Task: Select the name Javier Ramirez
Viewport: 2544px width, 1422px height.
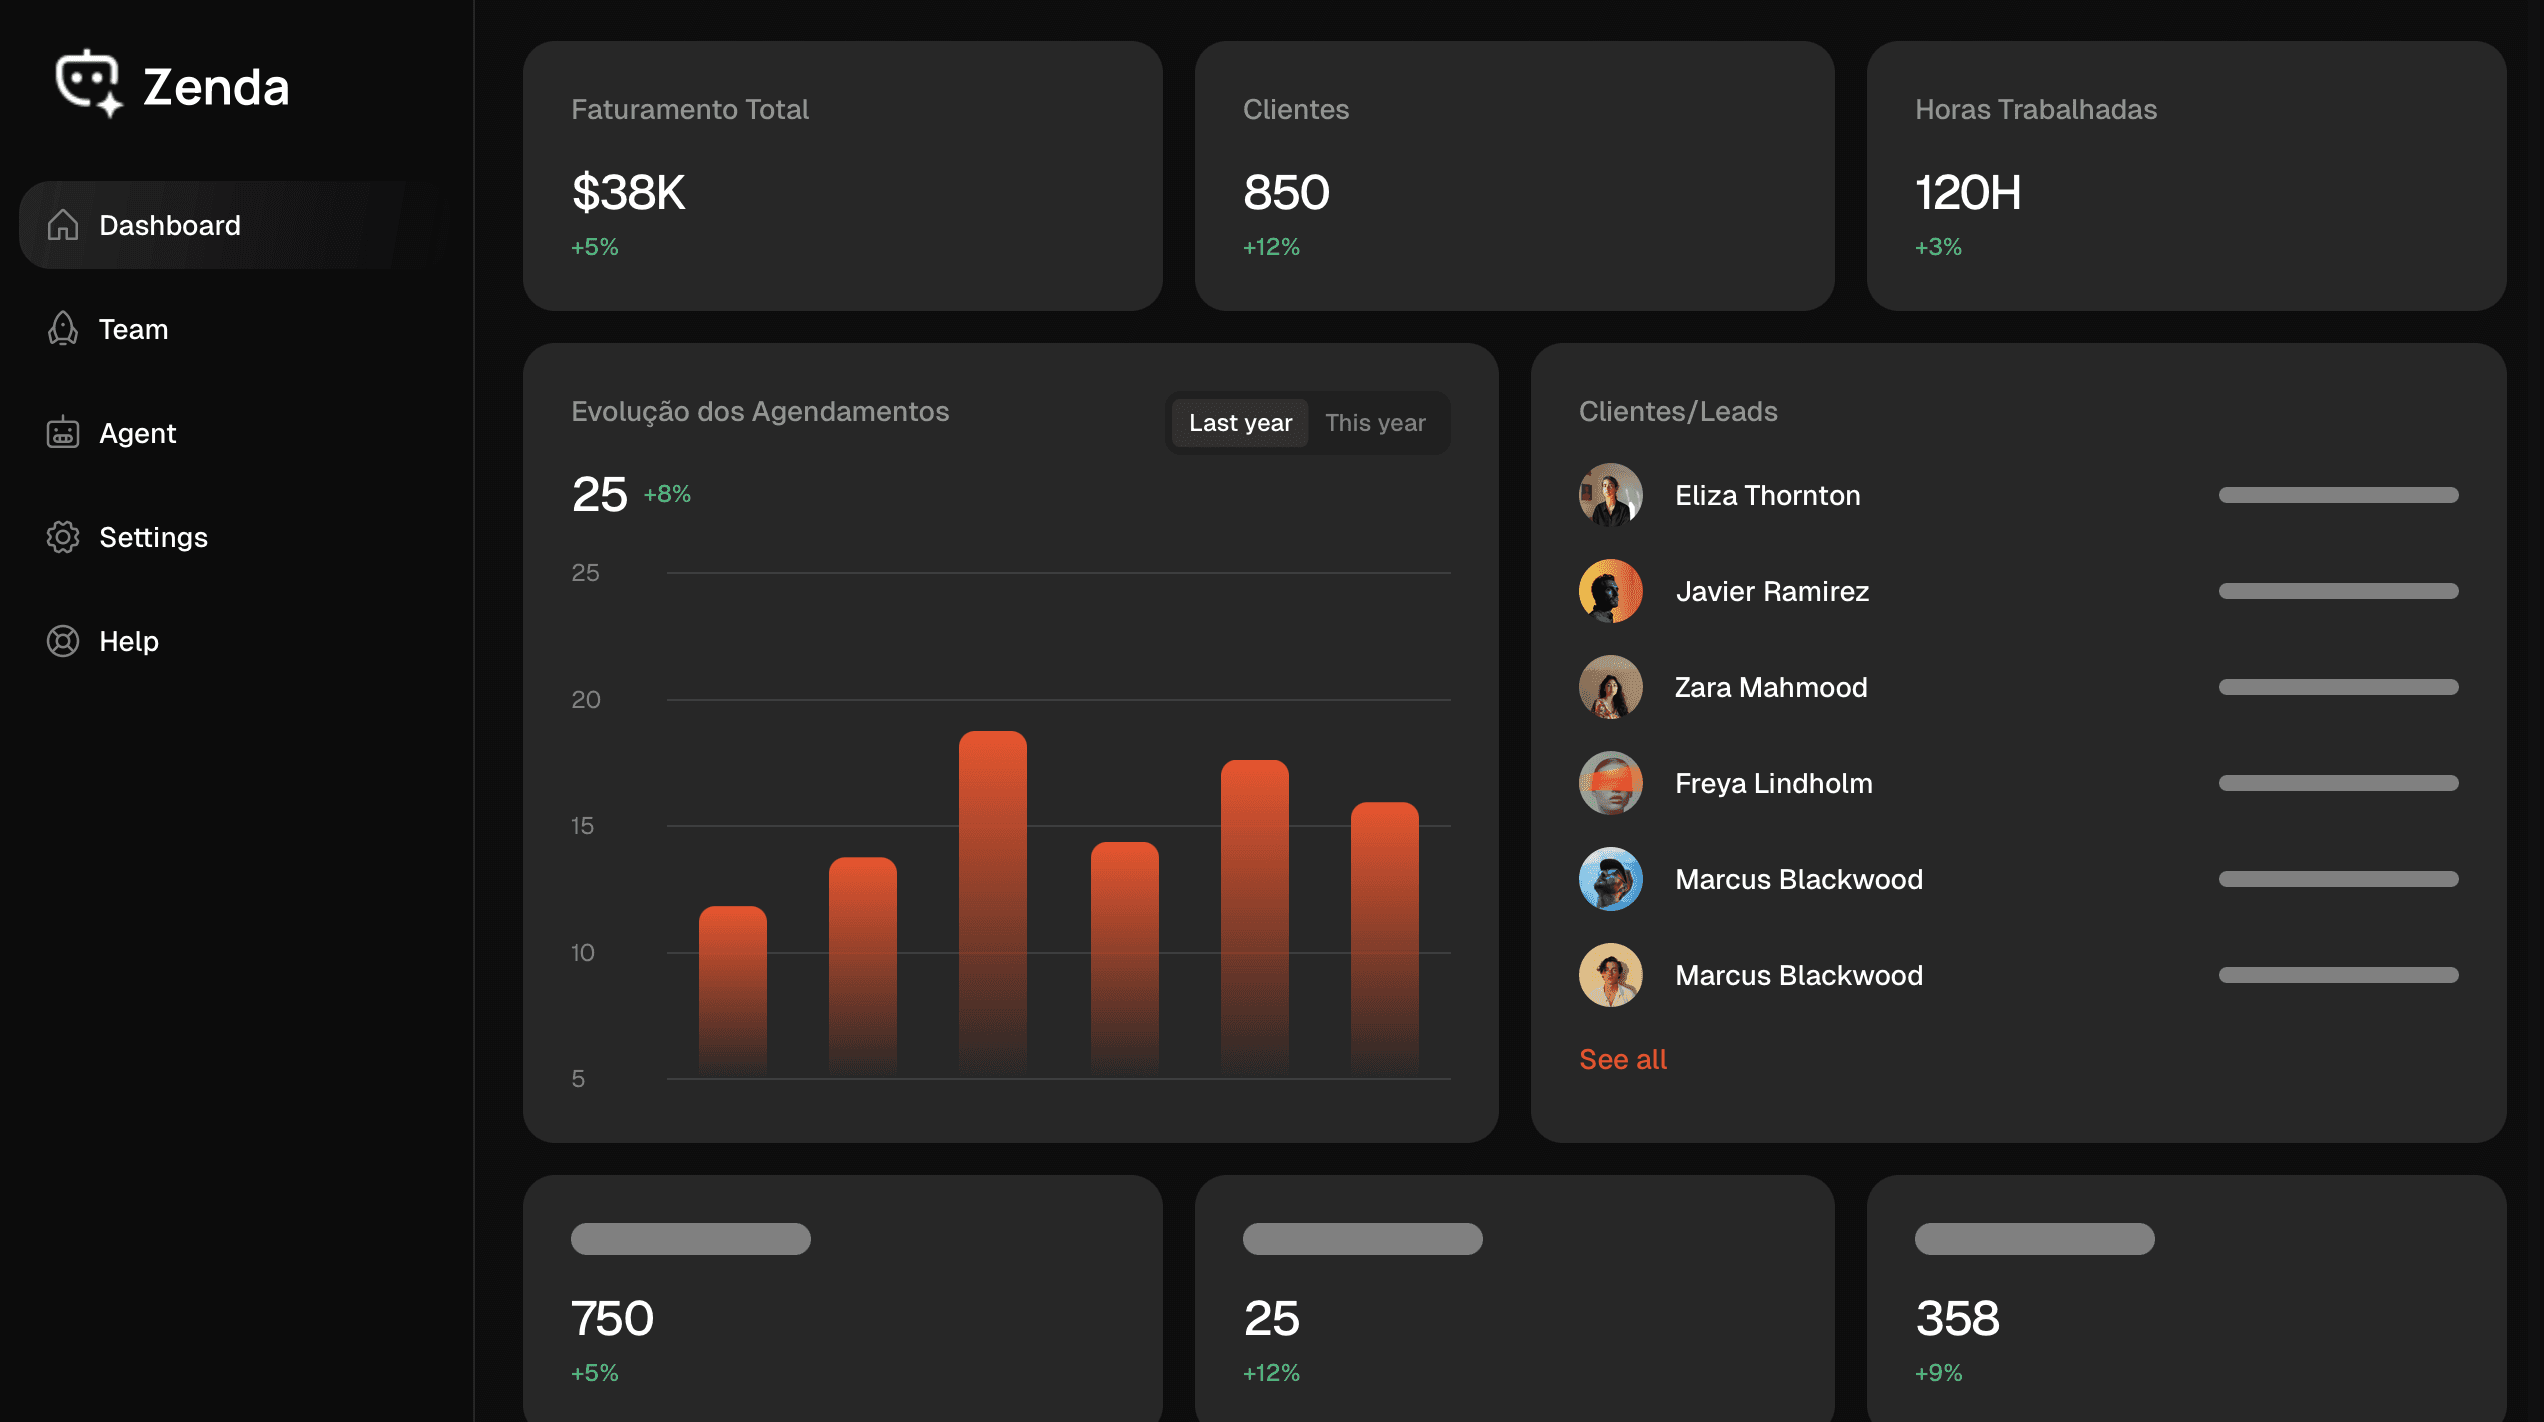Action: point(1772,591)
